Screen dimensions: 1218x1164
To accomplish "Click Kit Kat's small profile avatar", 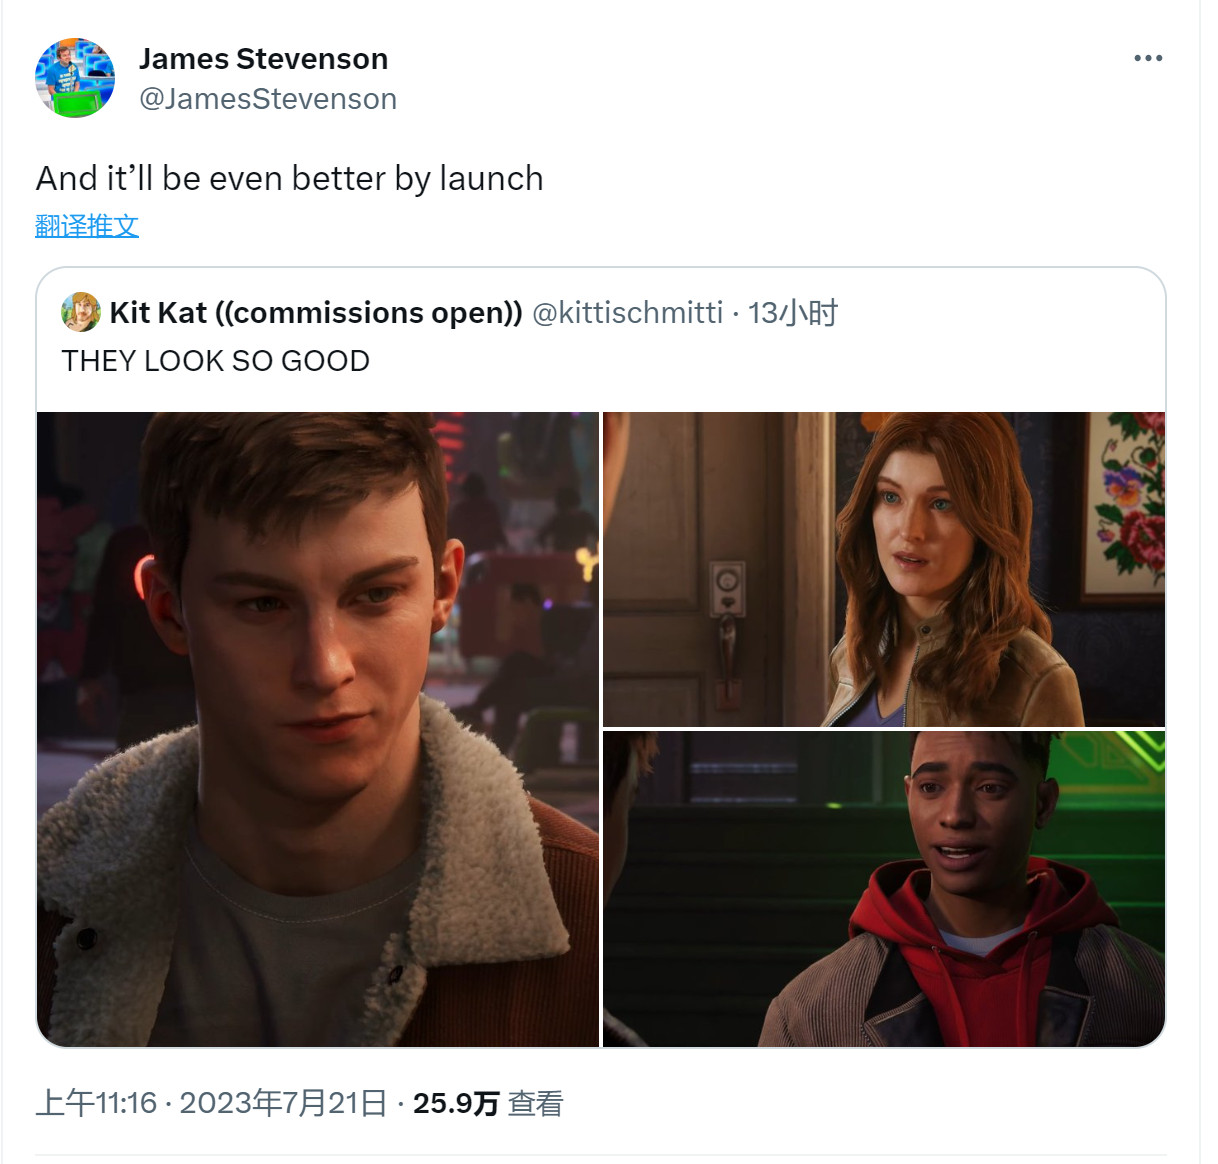I will click(x=81, y=312).
